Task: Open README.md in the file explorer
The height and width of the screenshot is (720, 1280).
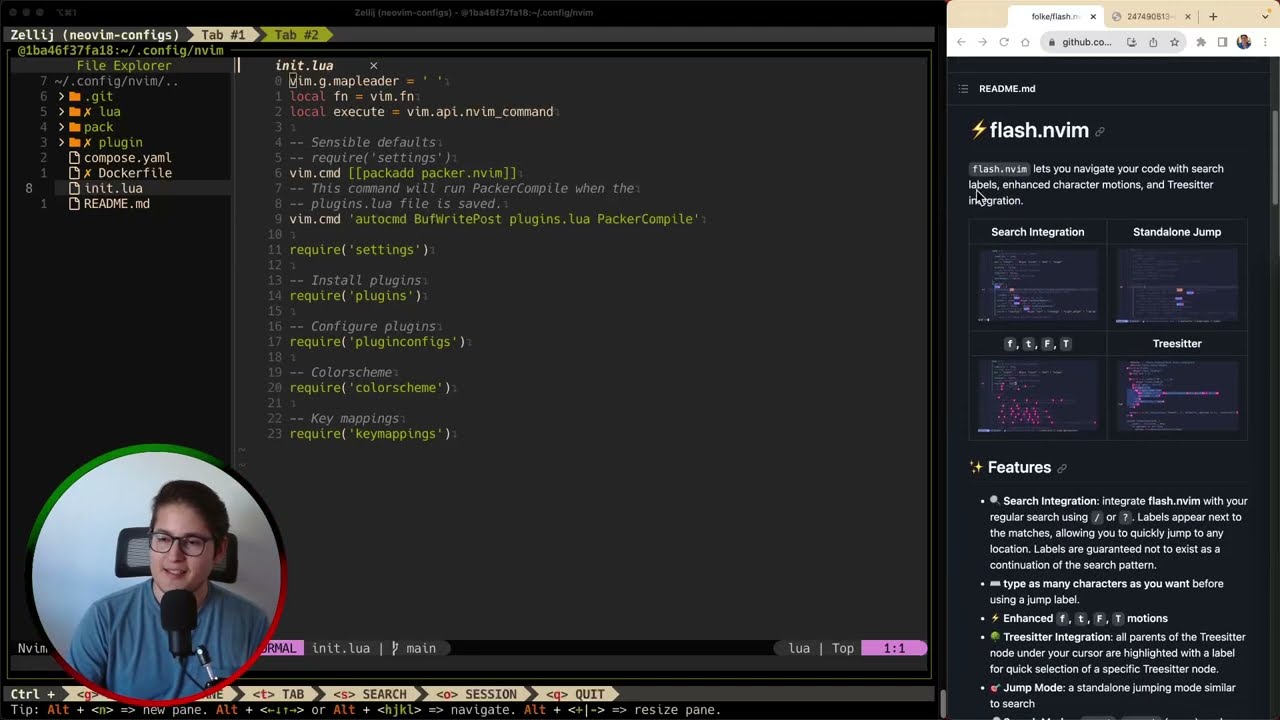Action: click(117, 204)
